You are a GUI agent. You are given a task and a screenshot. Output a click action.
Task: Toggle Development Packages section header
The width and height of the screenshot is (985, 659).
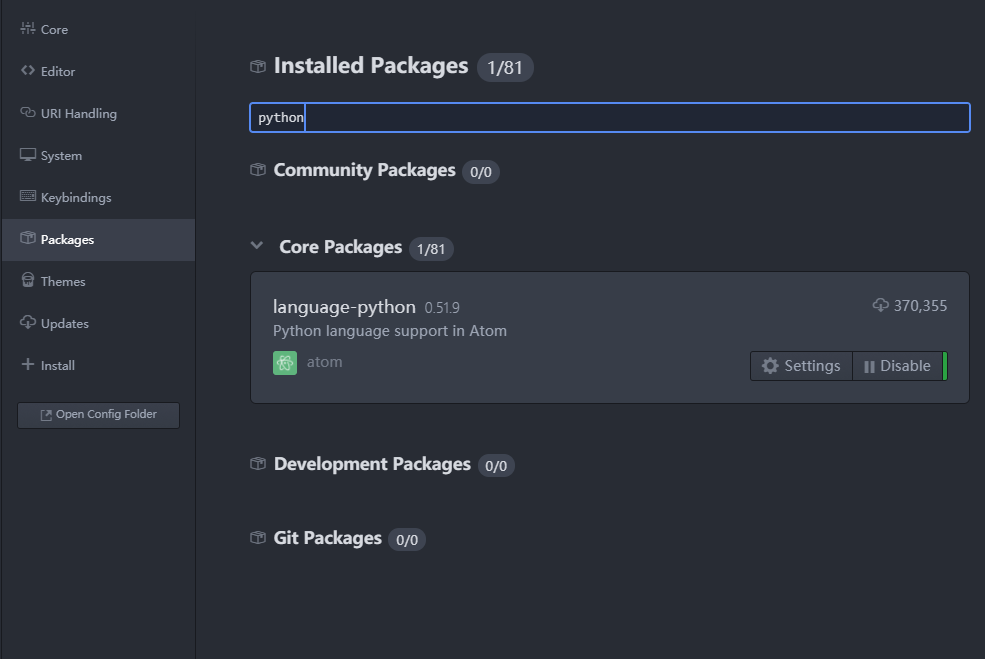tap(371, 464)
